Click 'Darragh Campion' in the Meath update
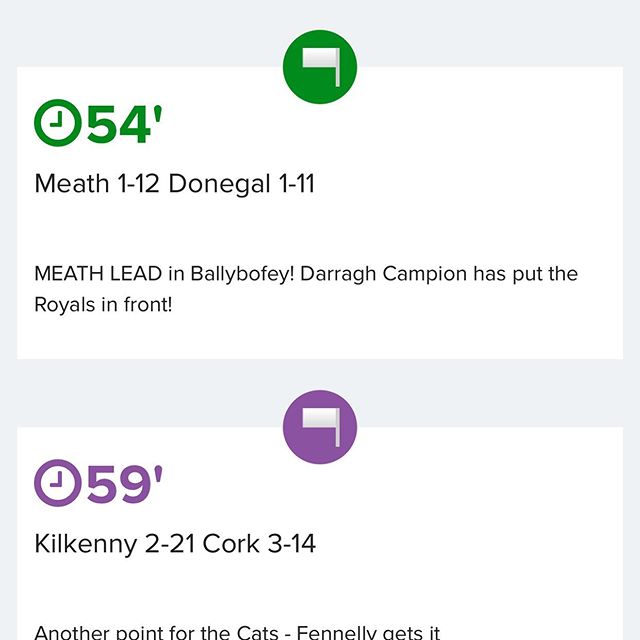This screenshot has width=640, height=640. point(383,273)
